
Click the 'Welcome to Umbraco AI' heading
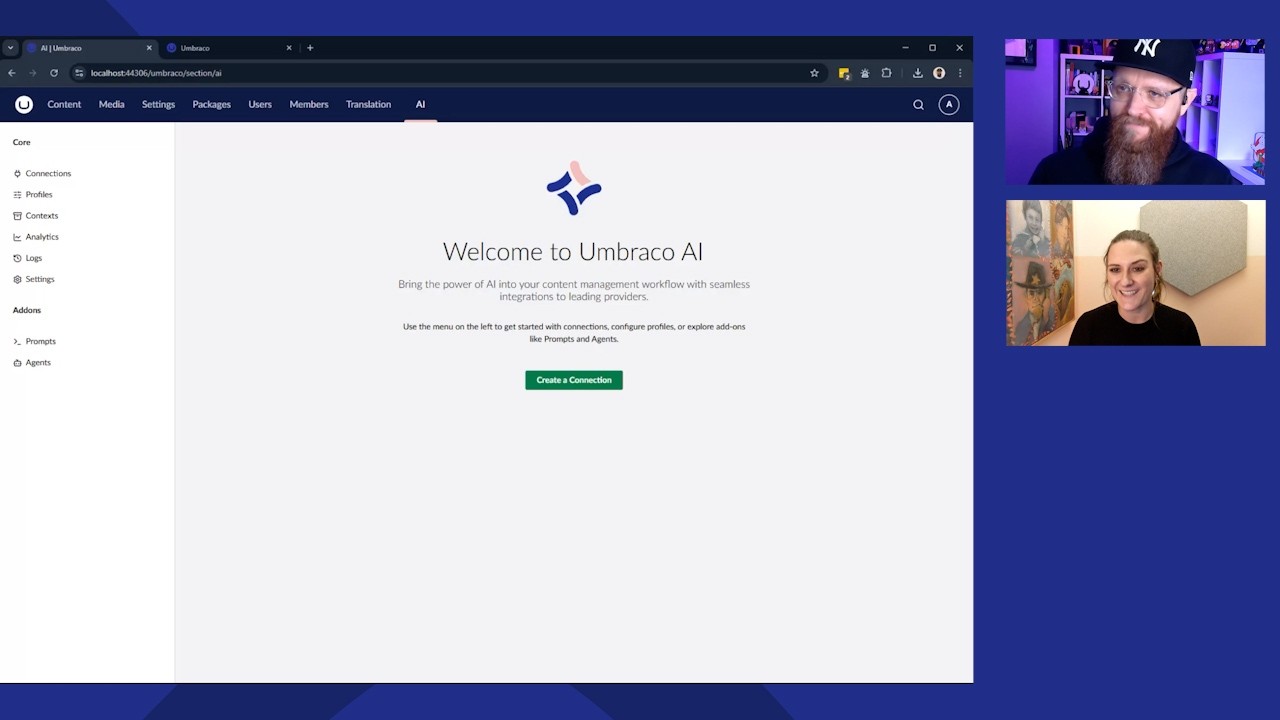(x=573, y=252)
